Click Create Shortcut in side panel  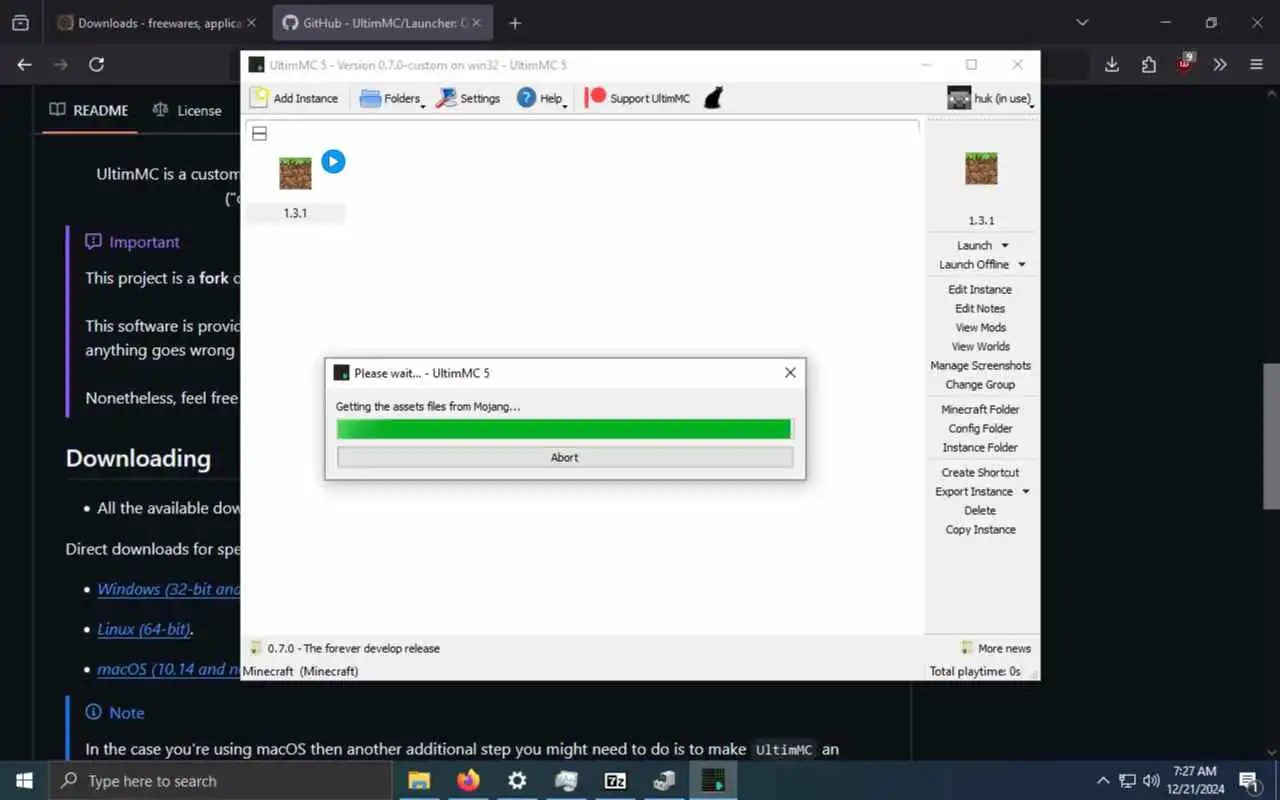980,472
